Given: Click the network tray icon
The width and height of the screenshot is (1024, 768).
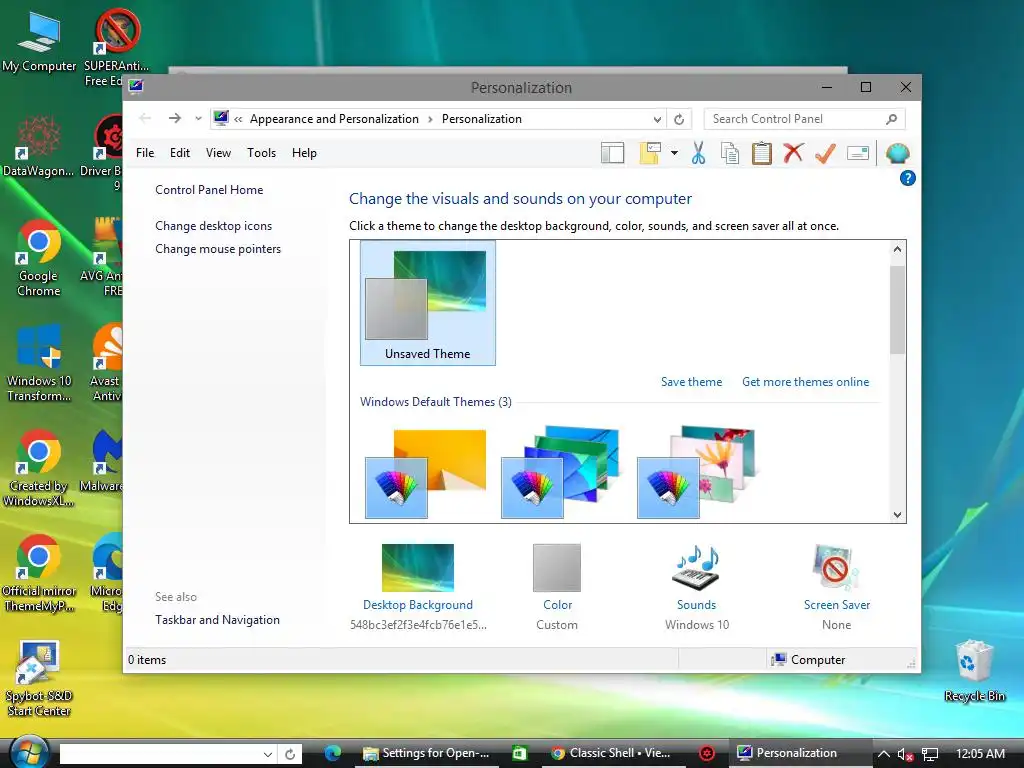Looking at the screenshot, I should [x=930, y=754].
